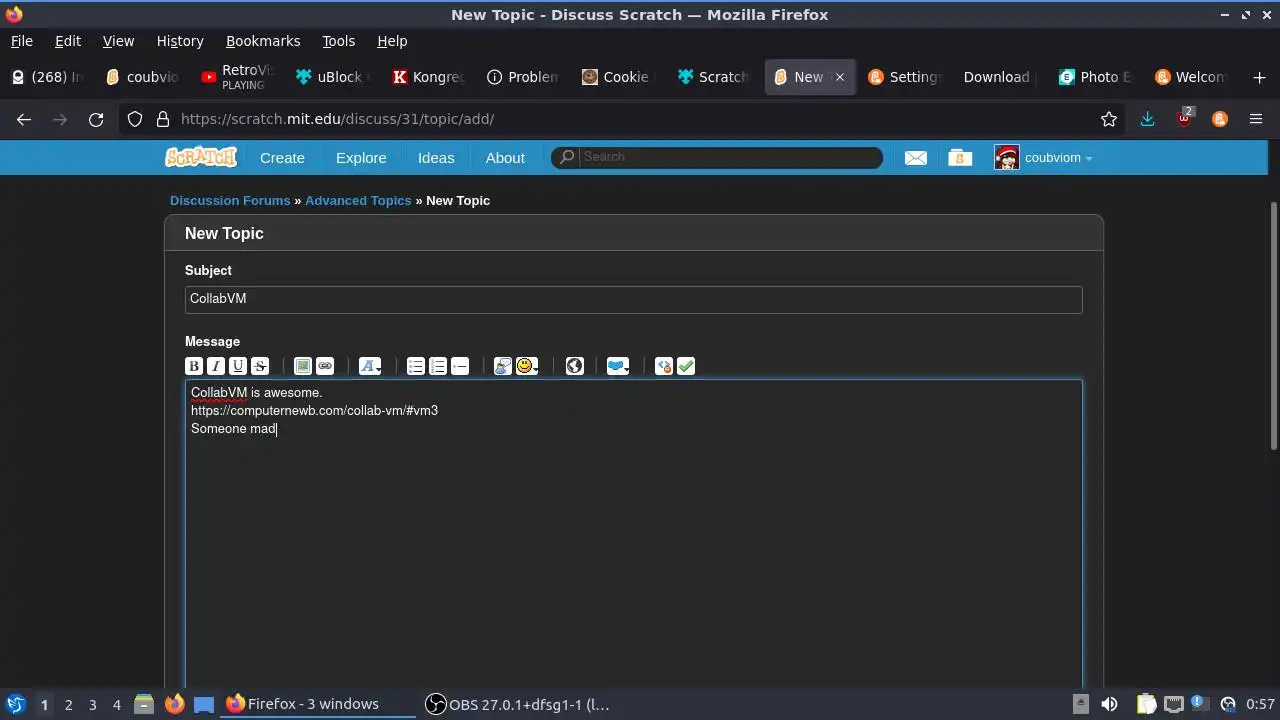This screenshot has width=1280, height=720.
Task: Go back to previous page
Action: point(24,119)
